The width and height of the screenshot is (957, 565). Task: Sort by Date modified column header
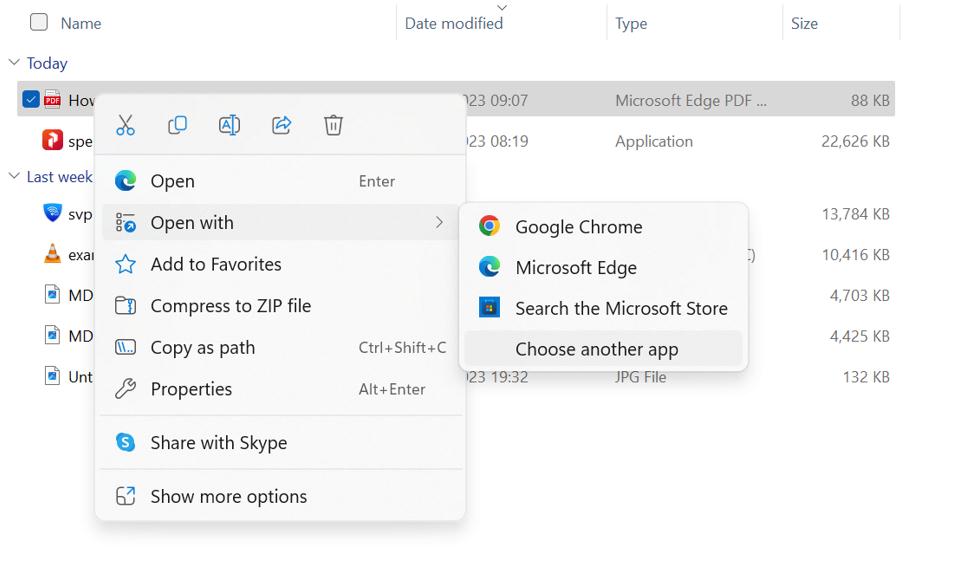[x=454, y=23]
